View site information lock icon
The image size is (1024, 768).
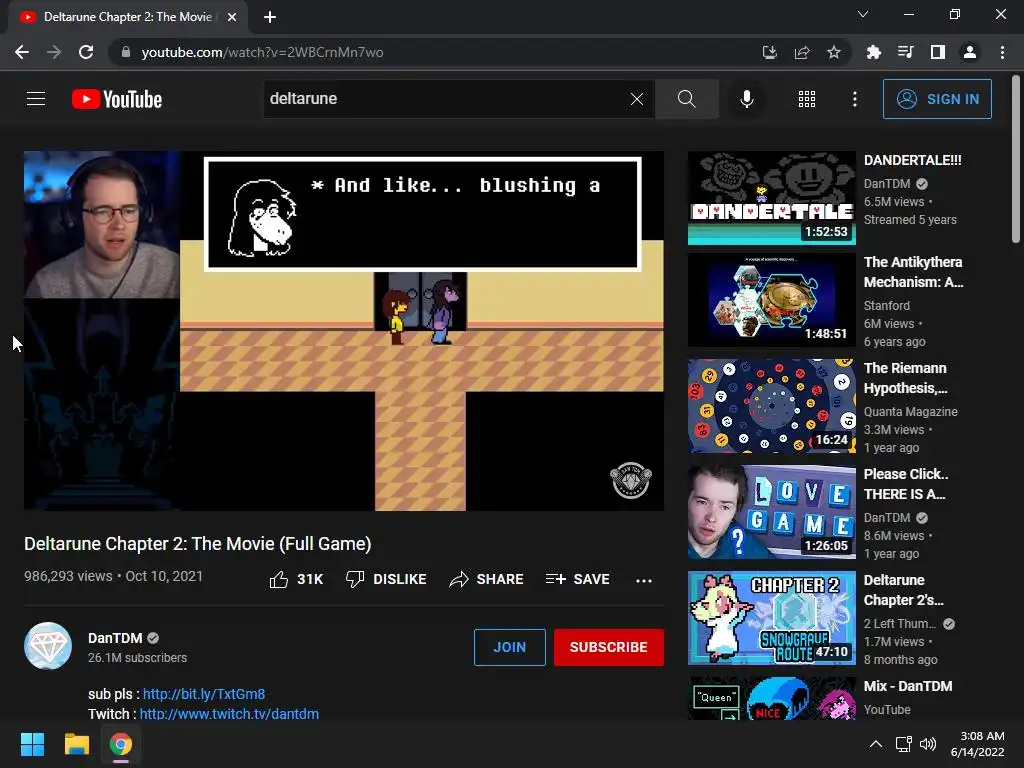click(x=126, y=52)
